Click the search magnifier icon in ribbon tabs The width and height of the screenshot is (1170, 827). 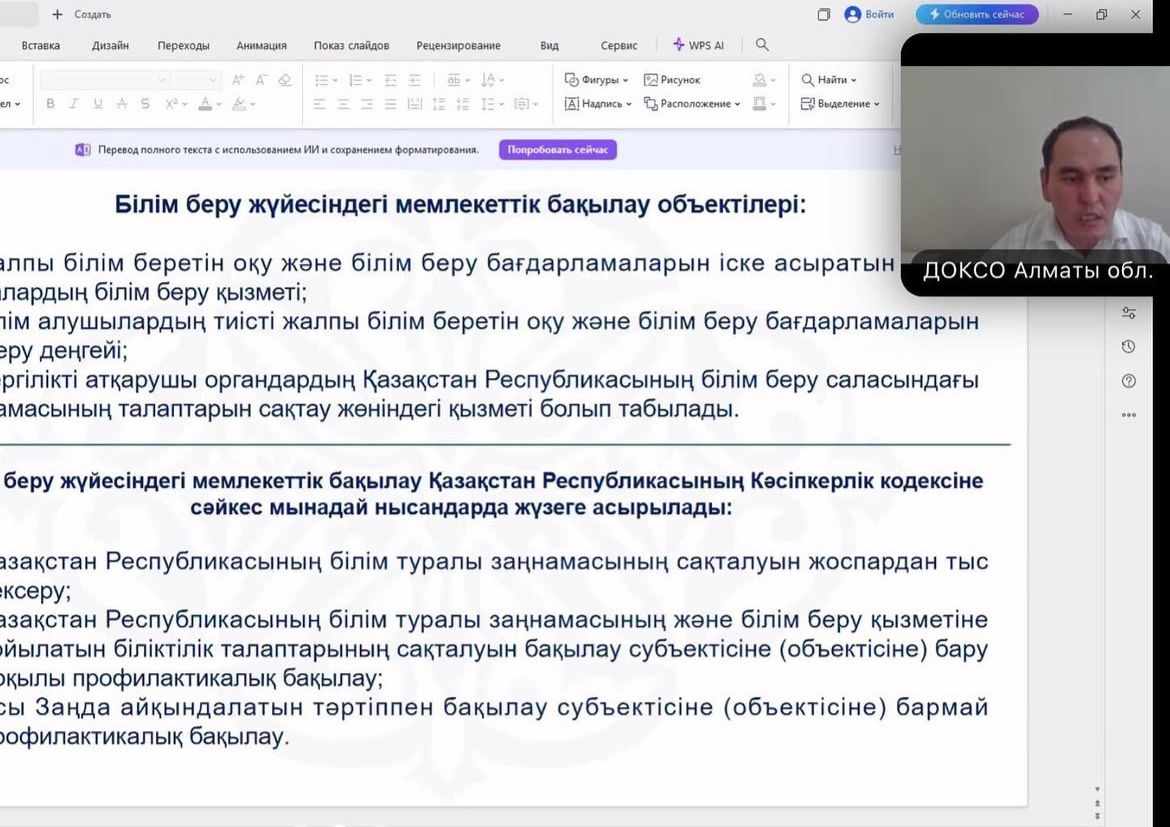pyautogui.click(x=762, y=45)
